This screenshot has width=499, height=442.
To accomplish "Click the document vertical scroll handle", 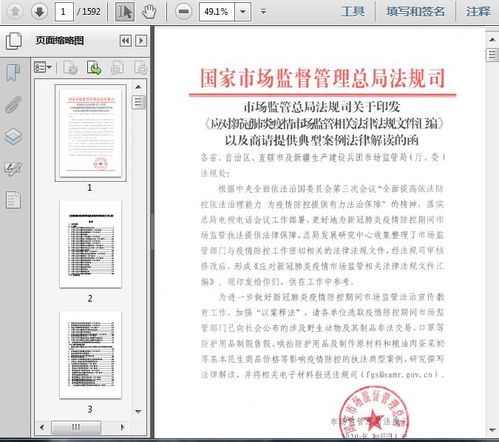I will click(492, 55).
